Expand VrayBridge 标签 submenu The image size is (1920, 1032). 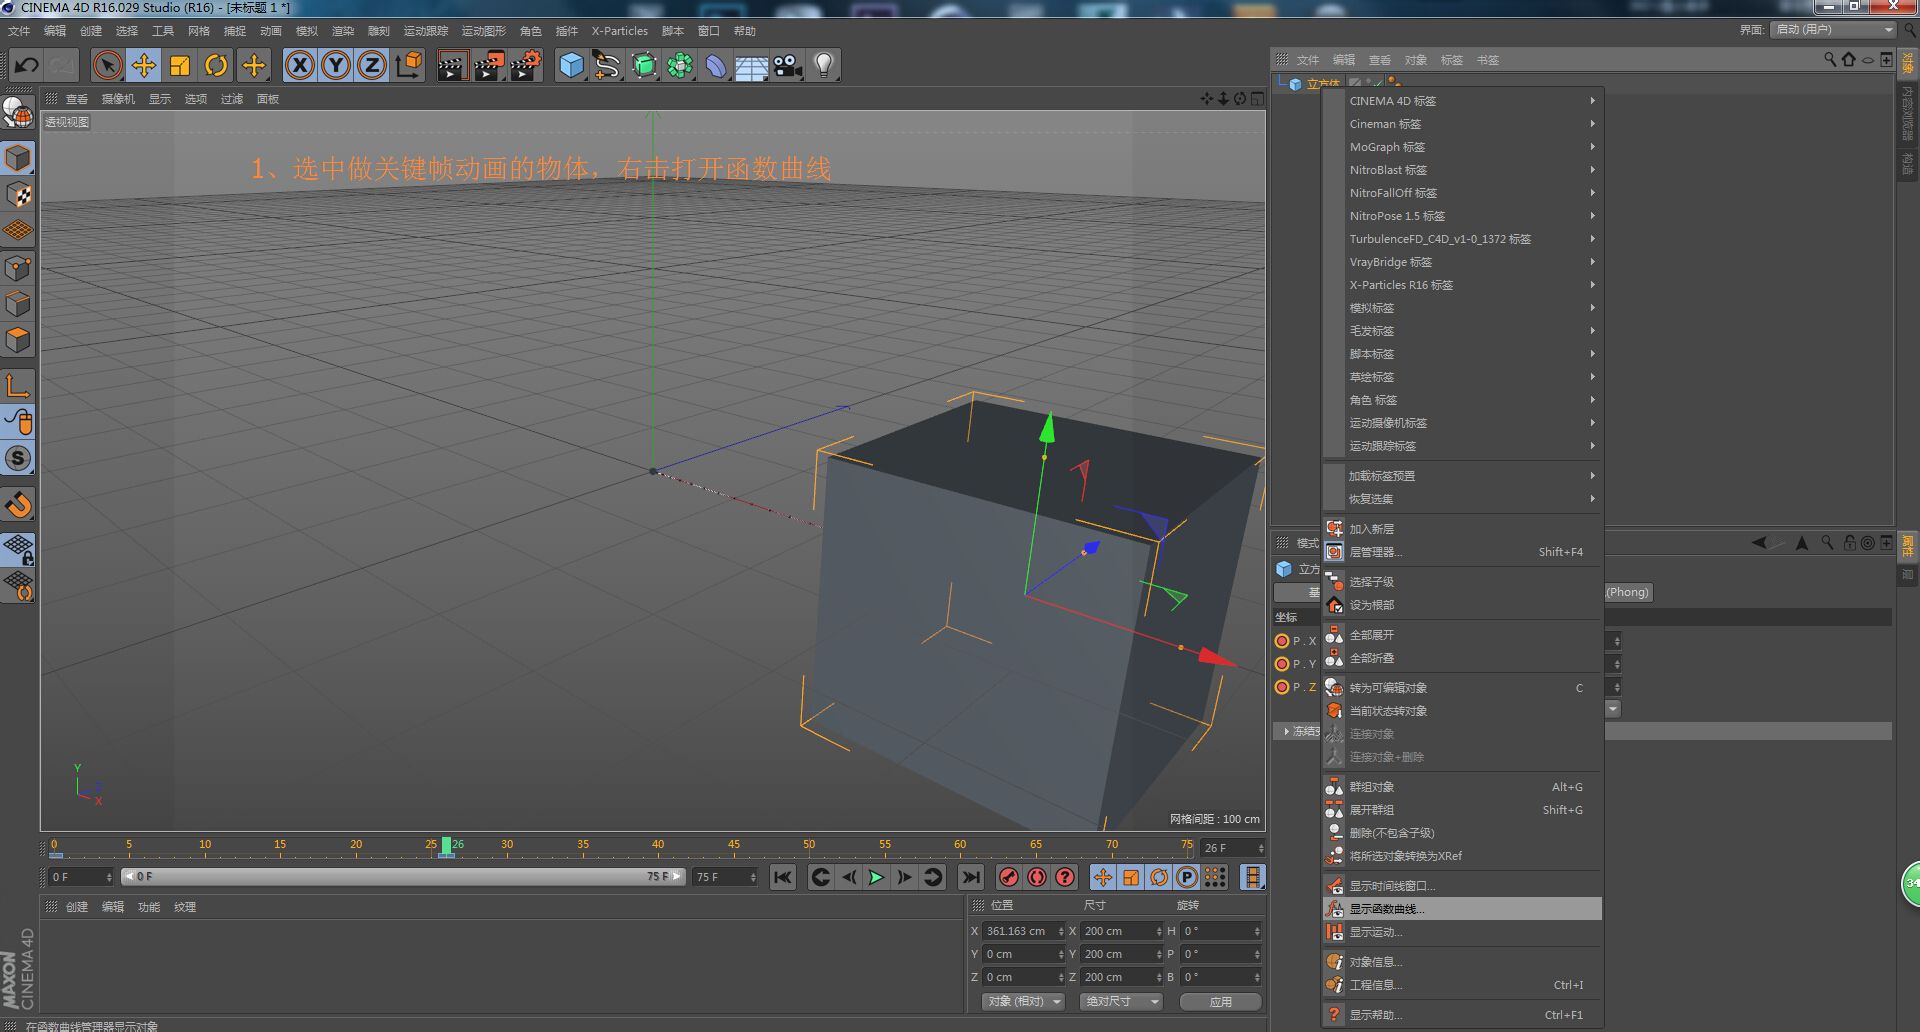coord(1462,262)
